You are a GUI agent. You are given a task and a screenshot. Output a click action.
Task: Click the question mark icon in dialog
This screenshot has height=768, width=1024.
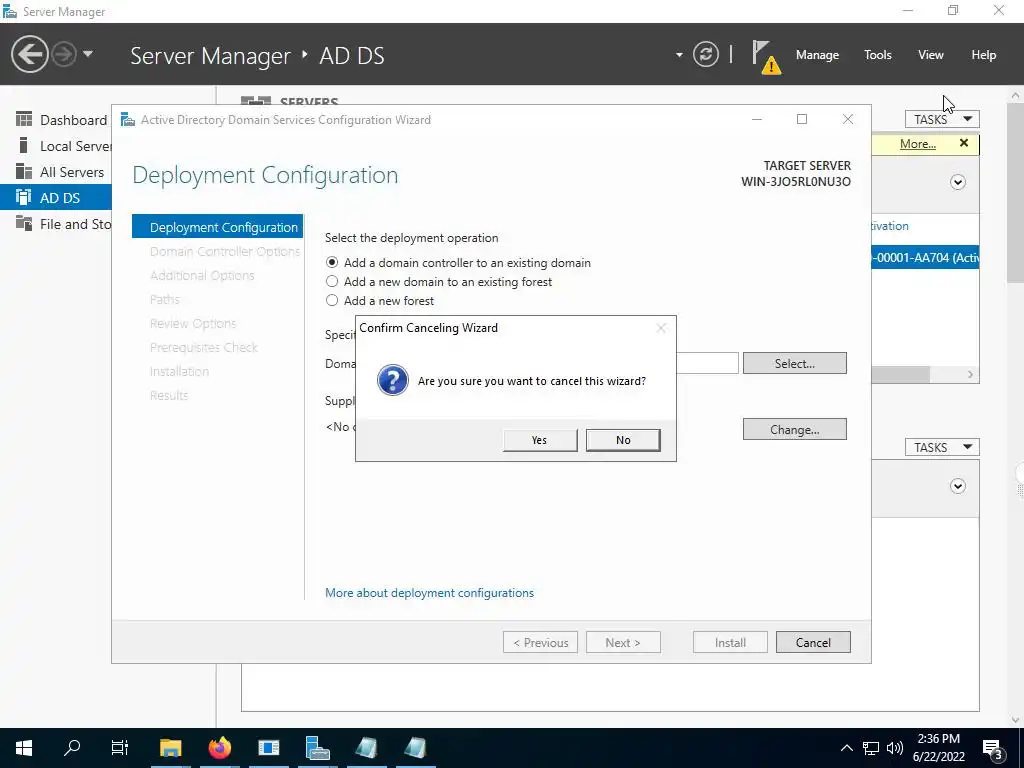[x=392, y=380]
